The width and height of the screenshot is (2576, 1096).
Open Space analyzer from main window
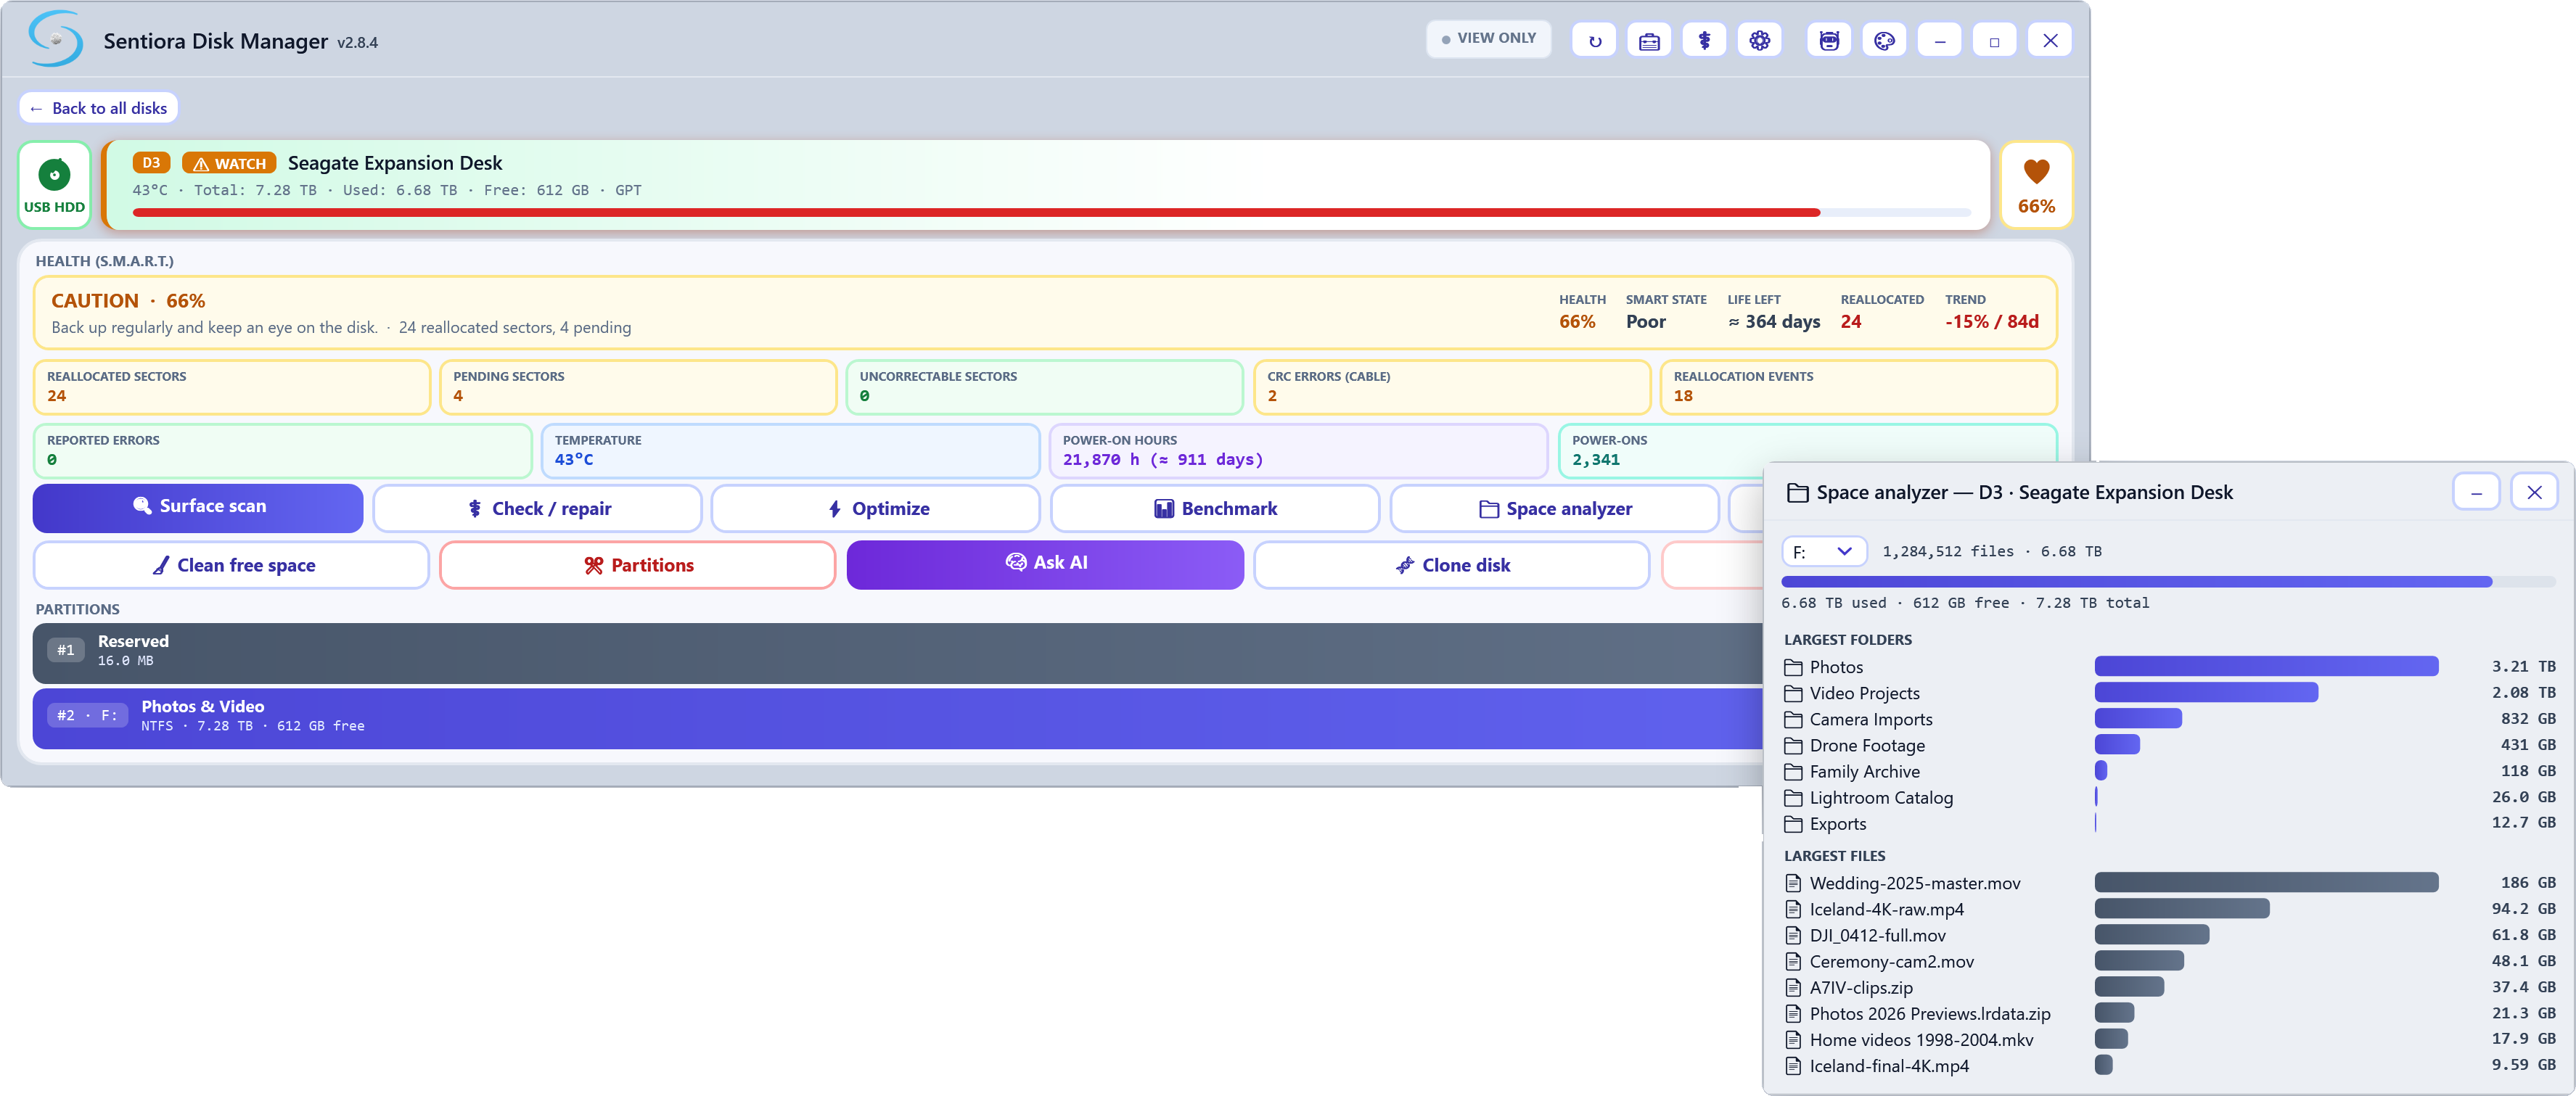1555,509
